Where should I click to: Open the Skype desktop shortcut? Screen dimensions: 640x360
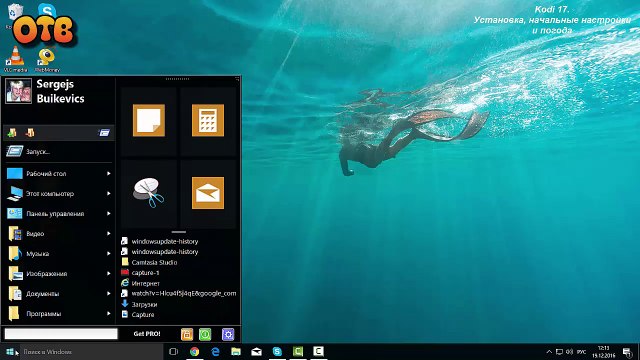point(47,10)
